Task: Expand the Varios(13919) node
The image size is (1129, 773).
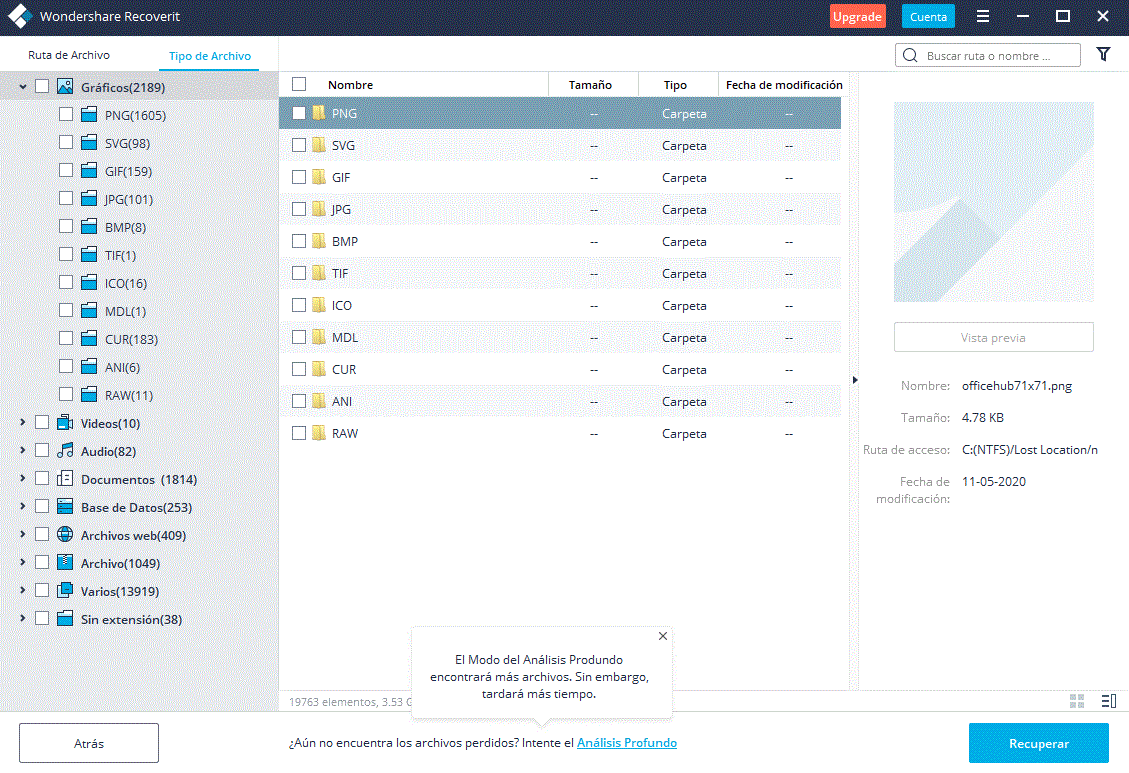Action: pyautogui.click(x=23, y=590)
